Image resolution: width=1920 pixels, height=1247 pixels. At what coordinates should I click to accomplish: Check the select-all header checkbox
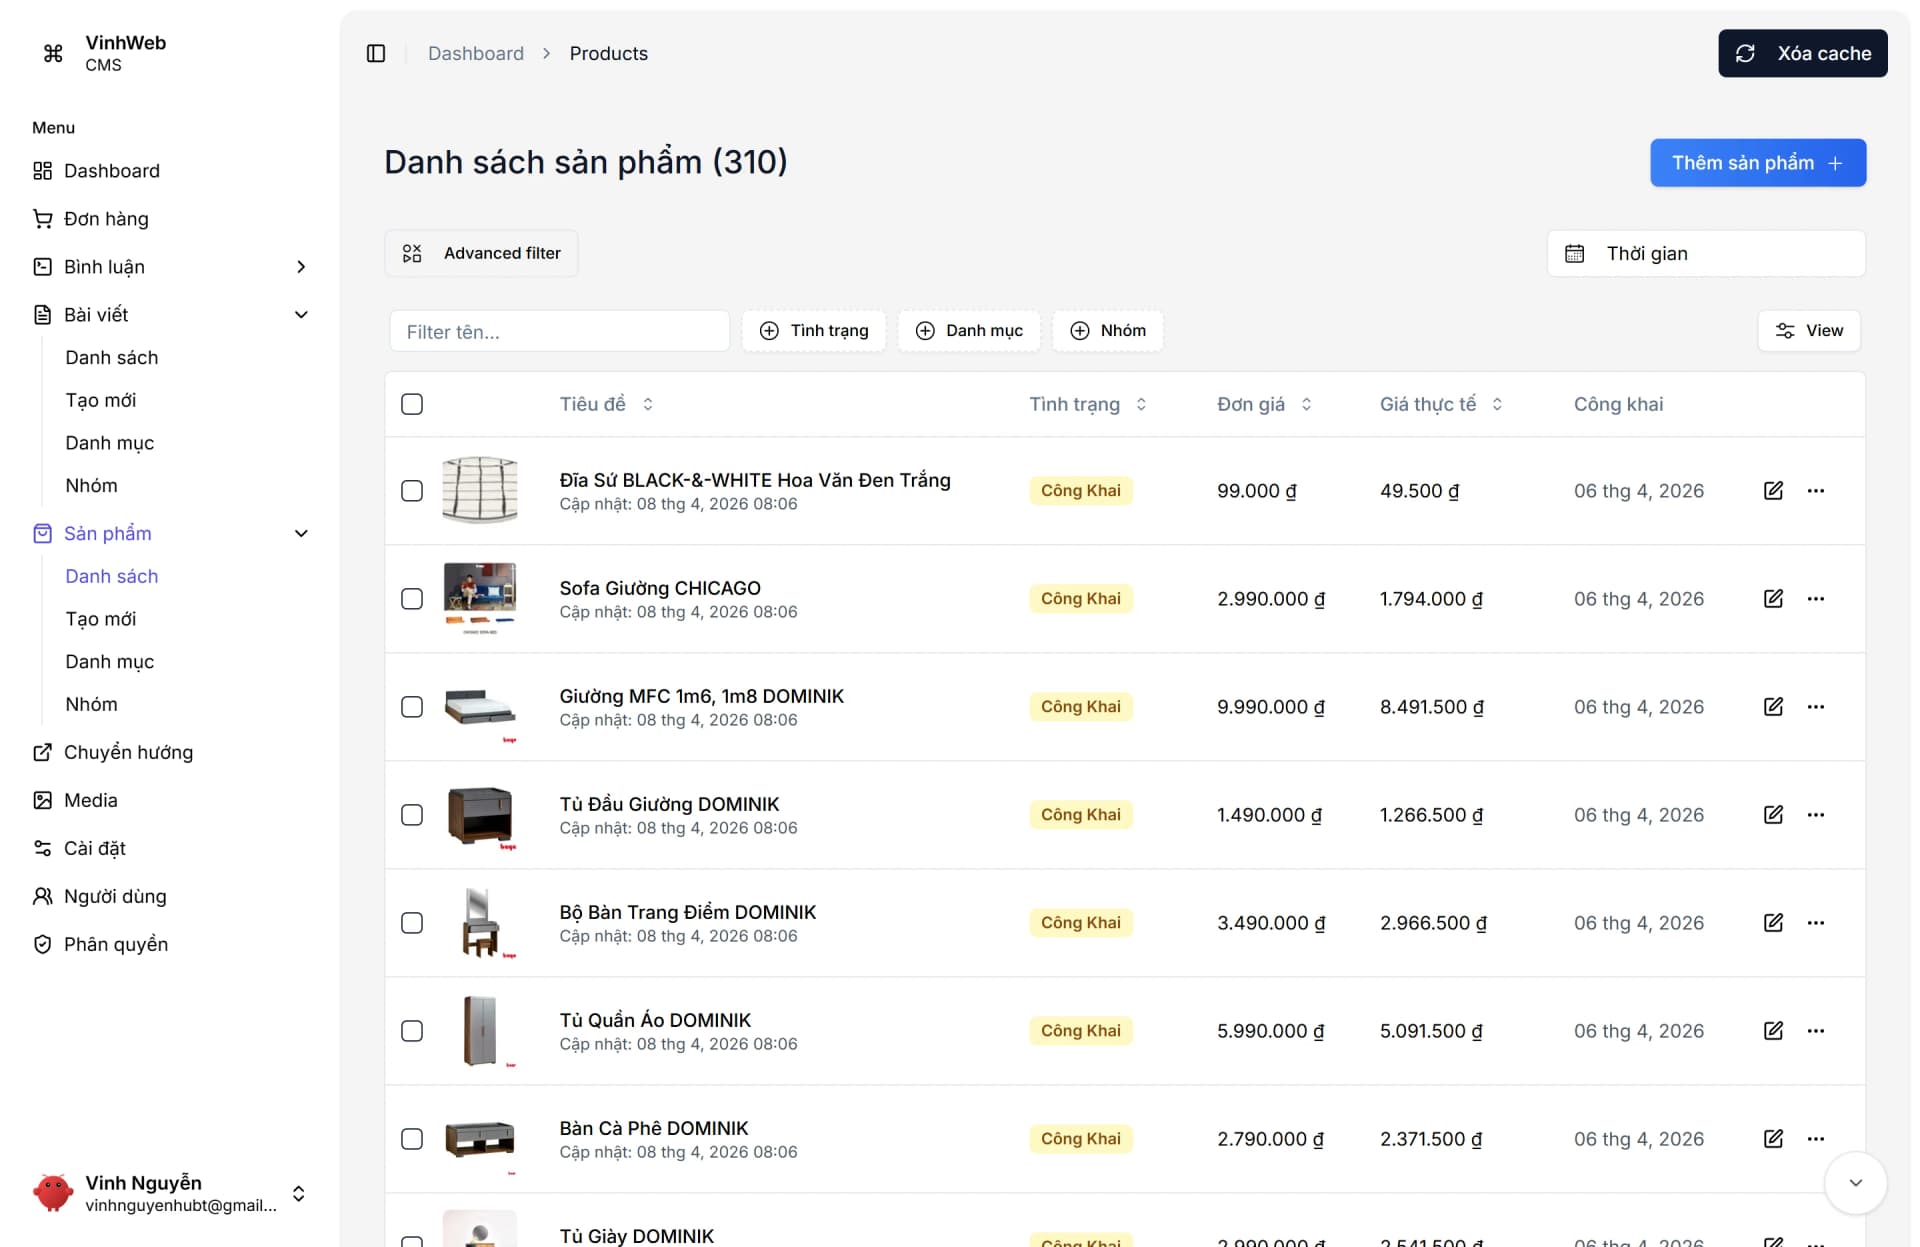click(x=412, y=404)
